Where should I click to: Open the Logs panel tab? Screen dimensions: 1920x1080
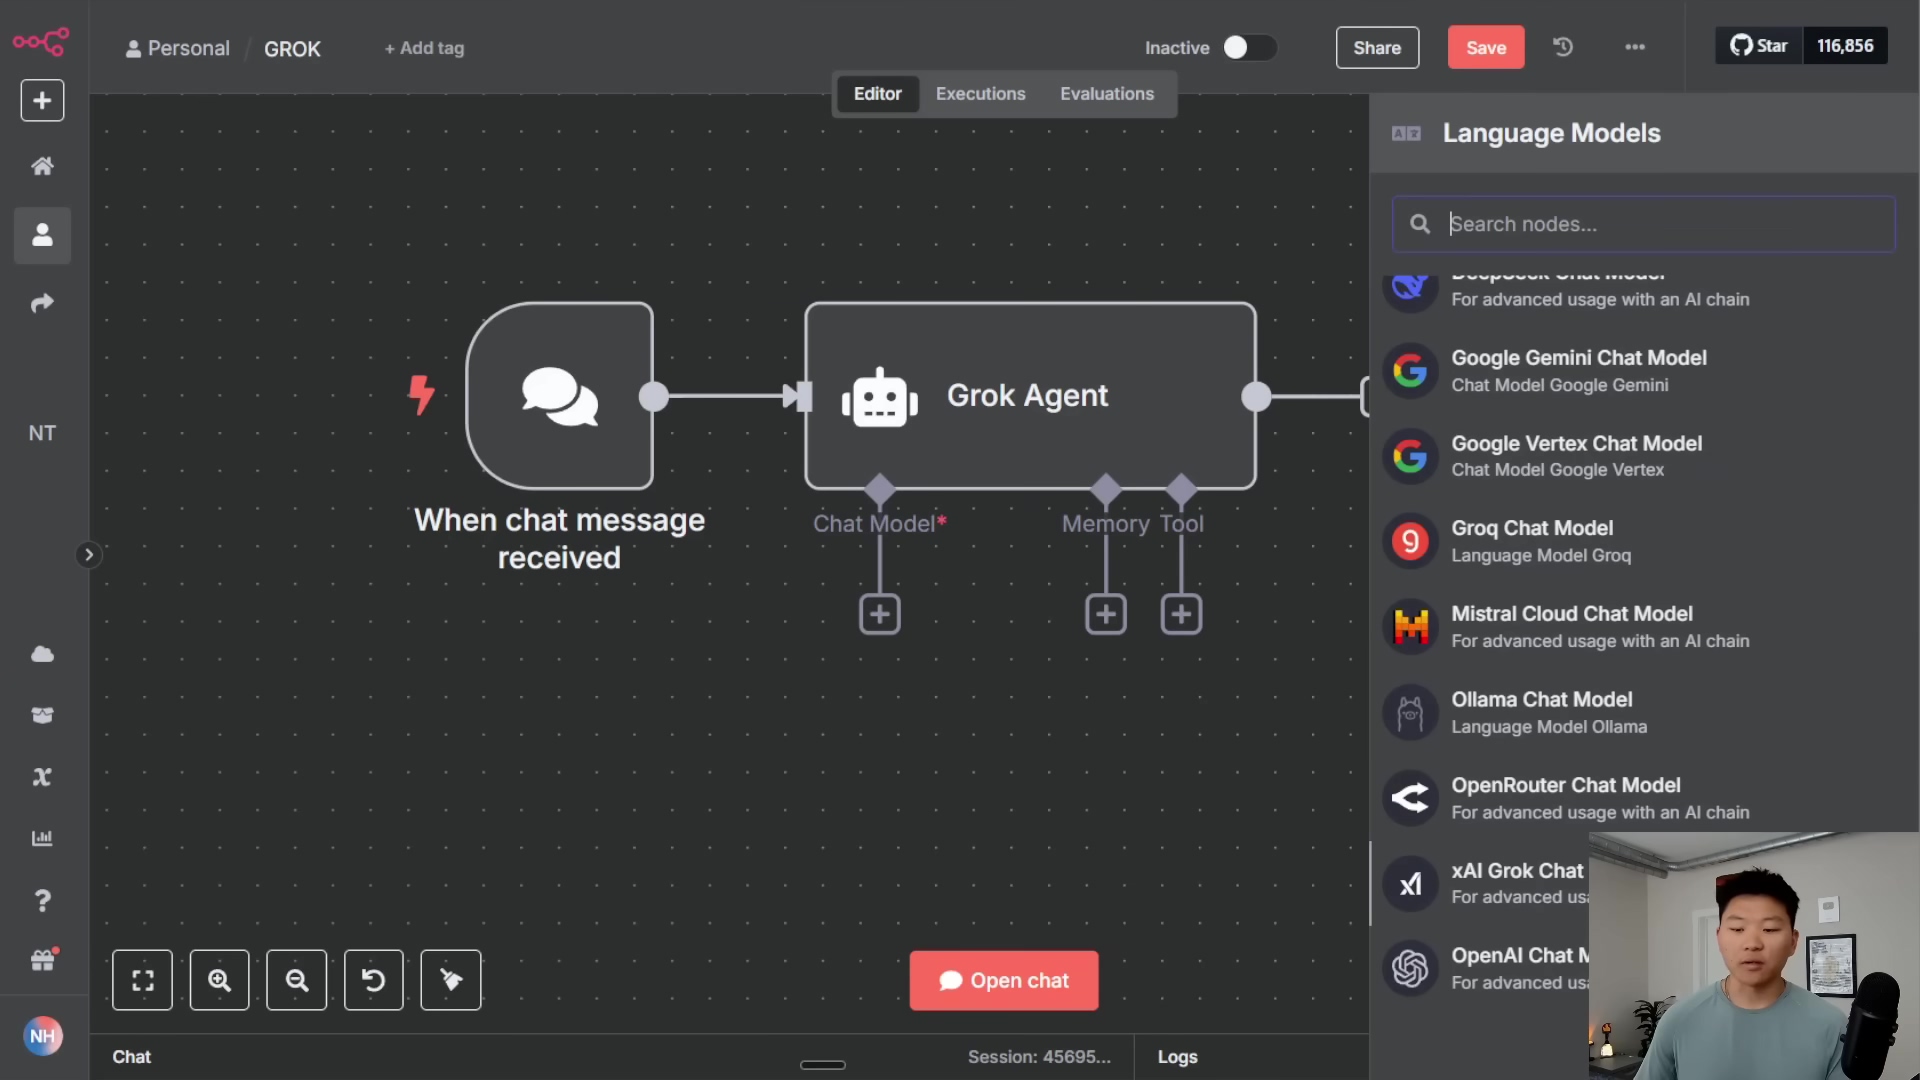tap(1177, 1057)
